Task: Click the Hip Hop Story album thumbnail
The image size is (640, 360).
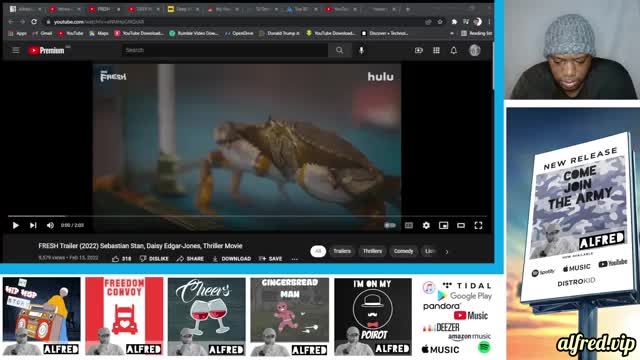Action: click(41, 316)
